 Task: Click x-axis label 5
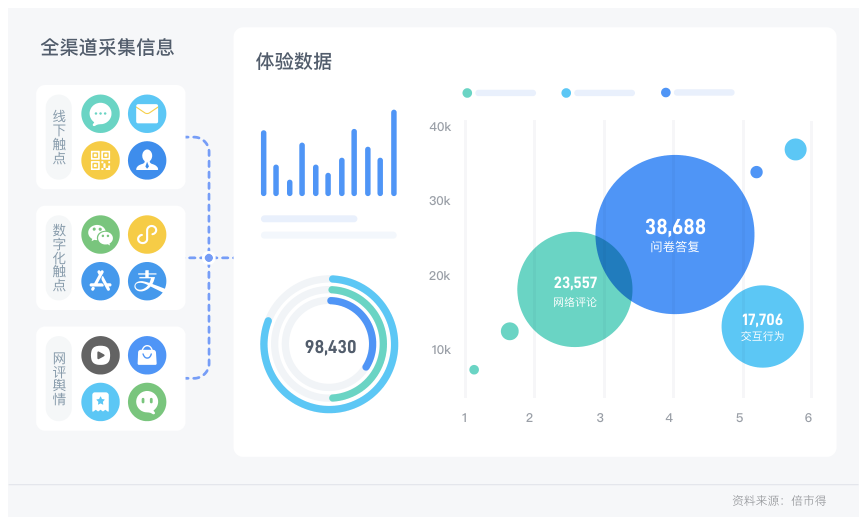[739, 418]
